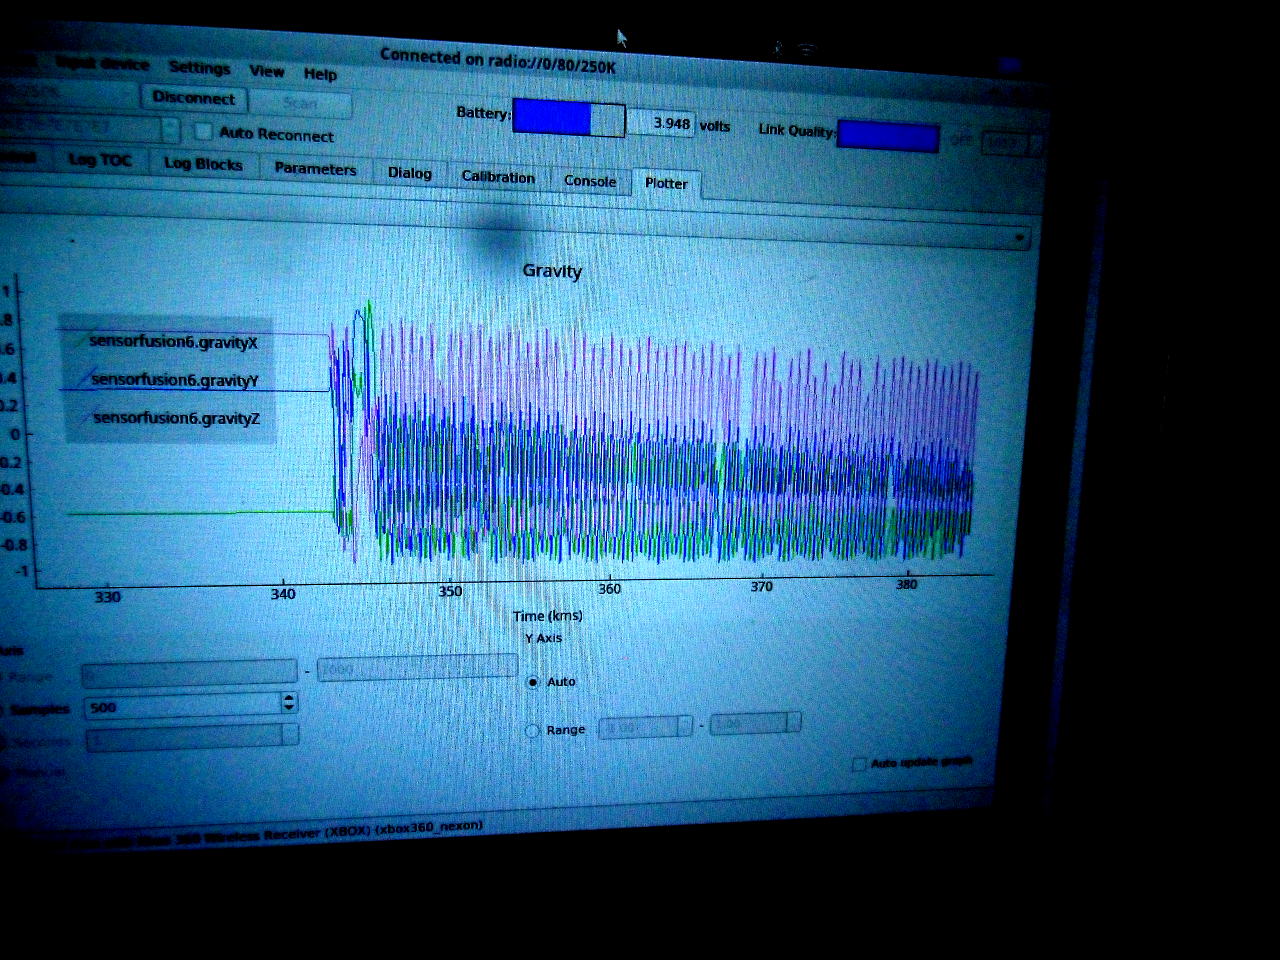Open the Parameters tab

coord(315,169)
